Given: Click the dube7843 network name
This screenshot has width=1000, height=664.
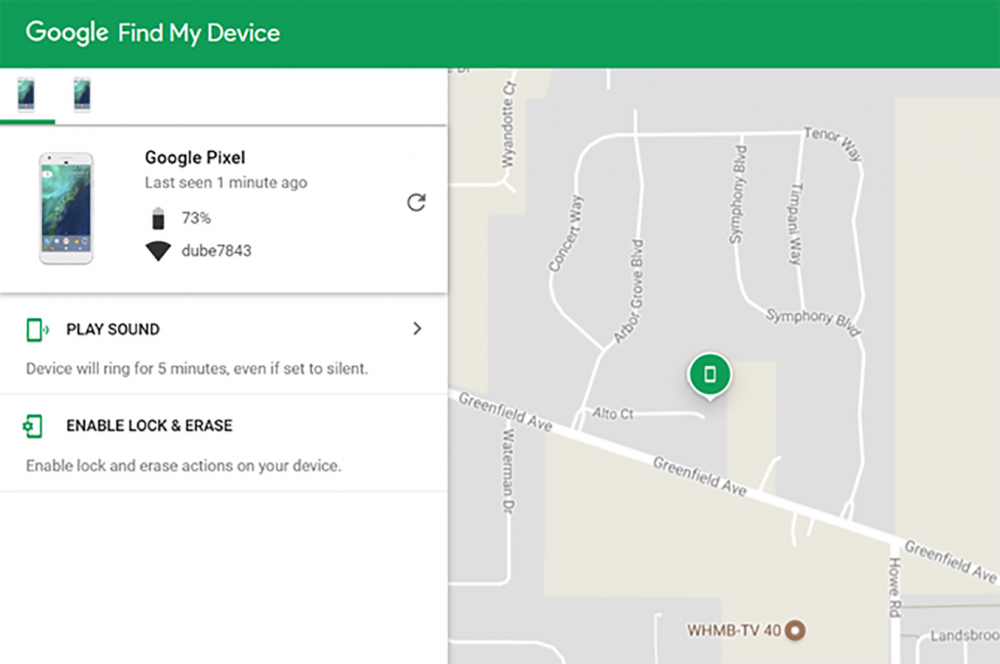Looking at the screenshot, I should [216, 251].
